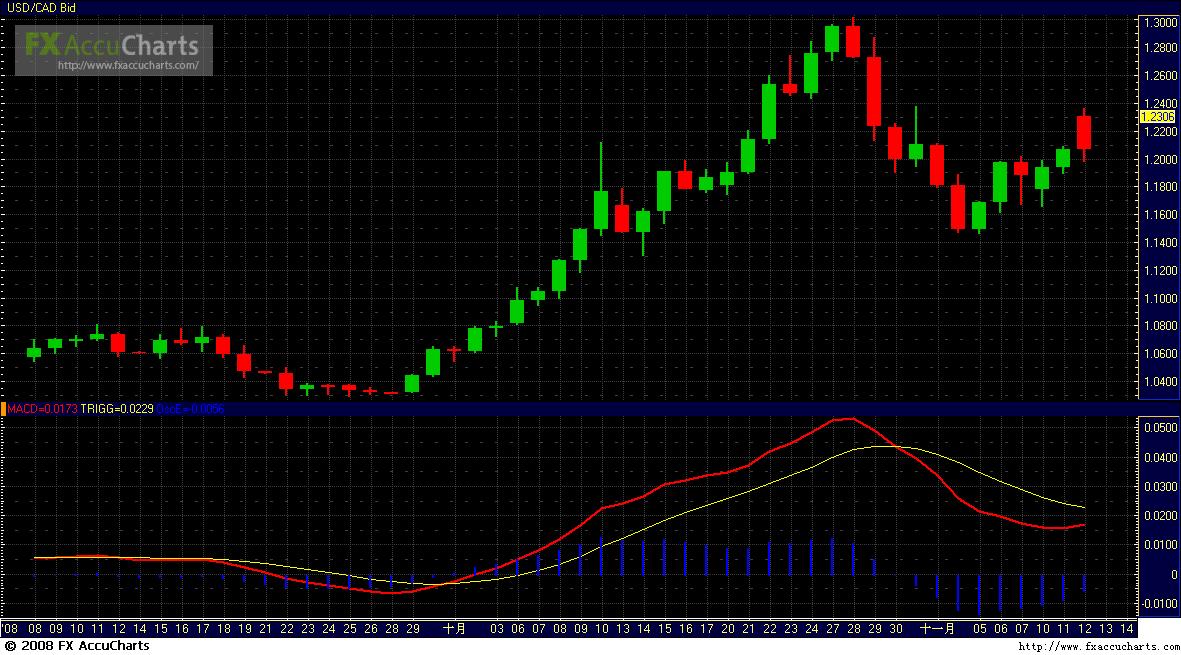Click the 1.1800 price axis label
1181x655 pixels.
pyautogui.click(x=1160, y=187)
